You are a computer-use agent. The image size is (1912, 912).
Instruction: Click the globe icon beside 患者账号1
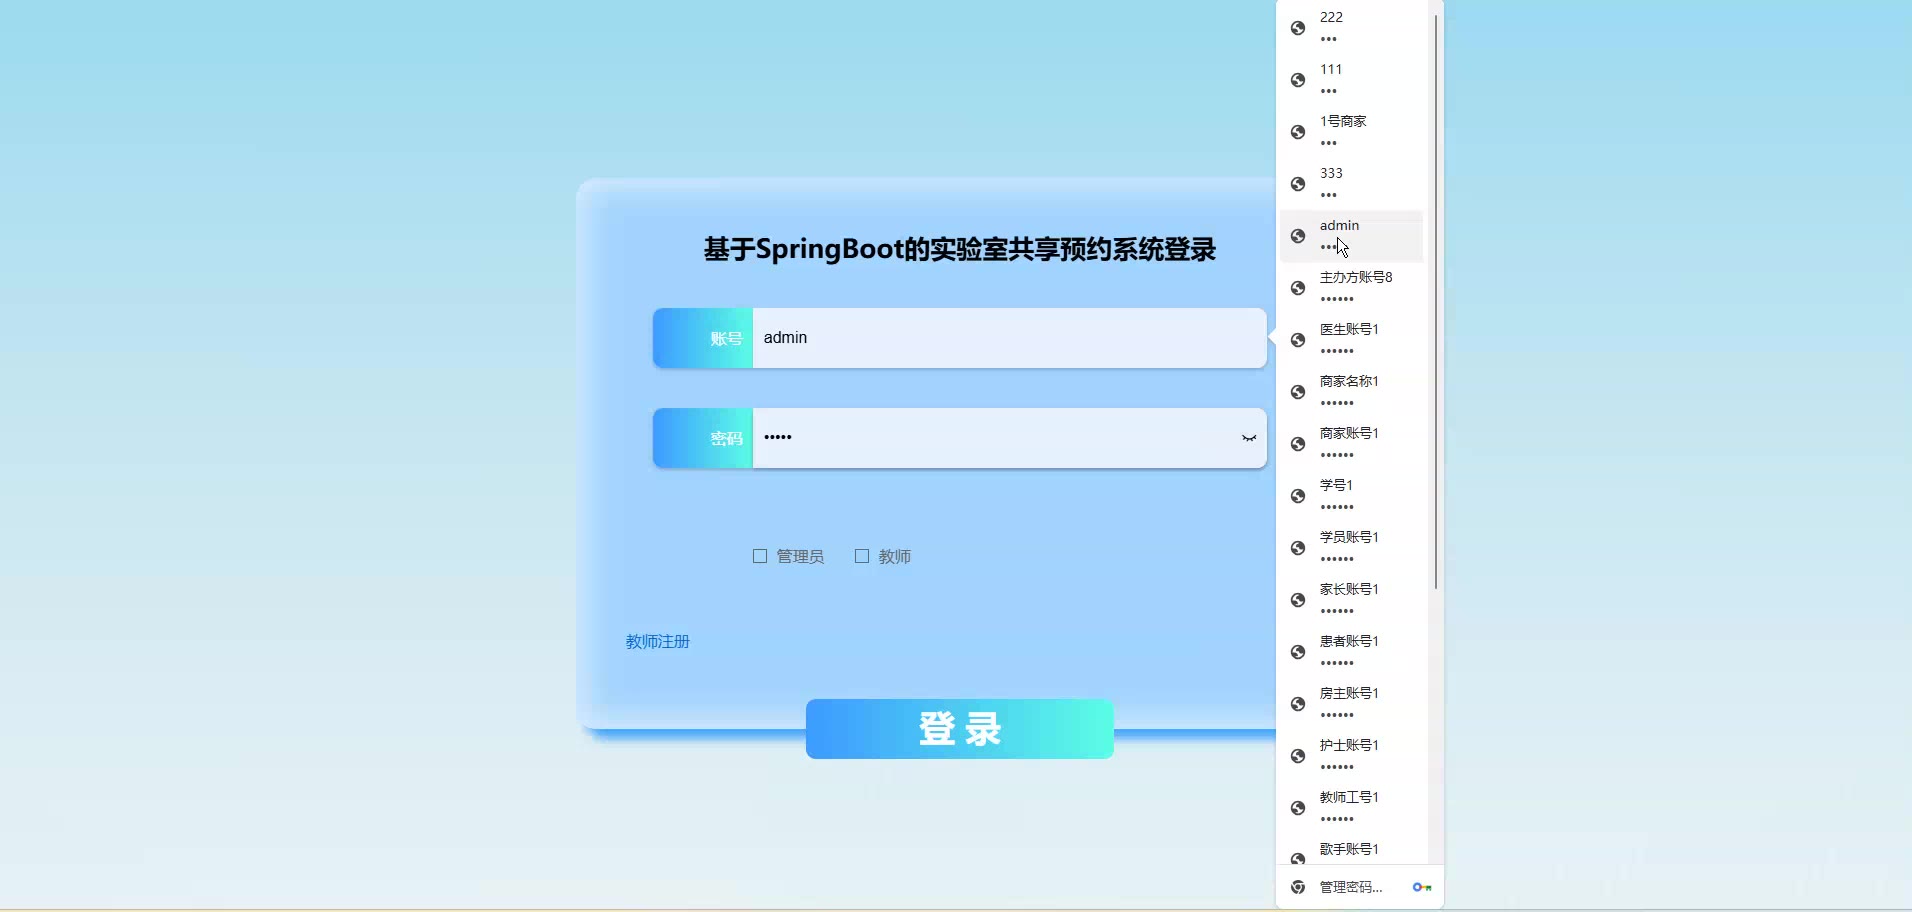tap(1298, 652)
